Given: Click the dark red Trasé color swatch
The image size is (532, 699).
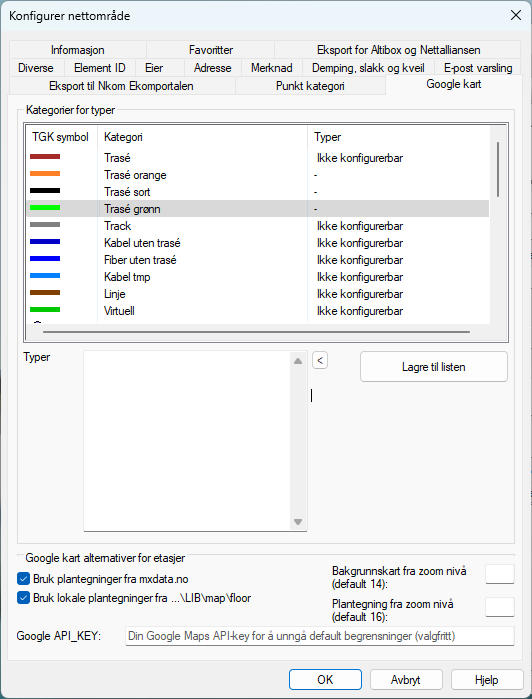Looking at the screenshot, I should tap(45, 156).
